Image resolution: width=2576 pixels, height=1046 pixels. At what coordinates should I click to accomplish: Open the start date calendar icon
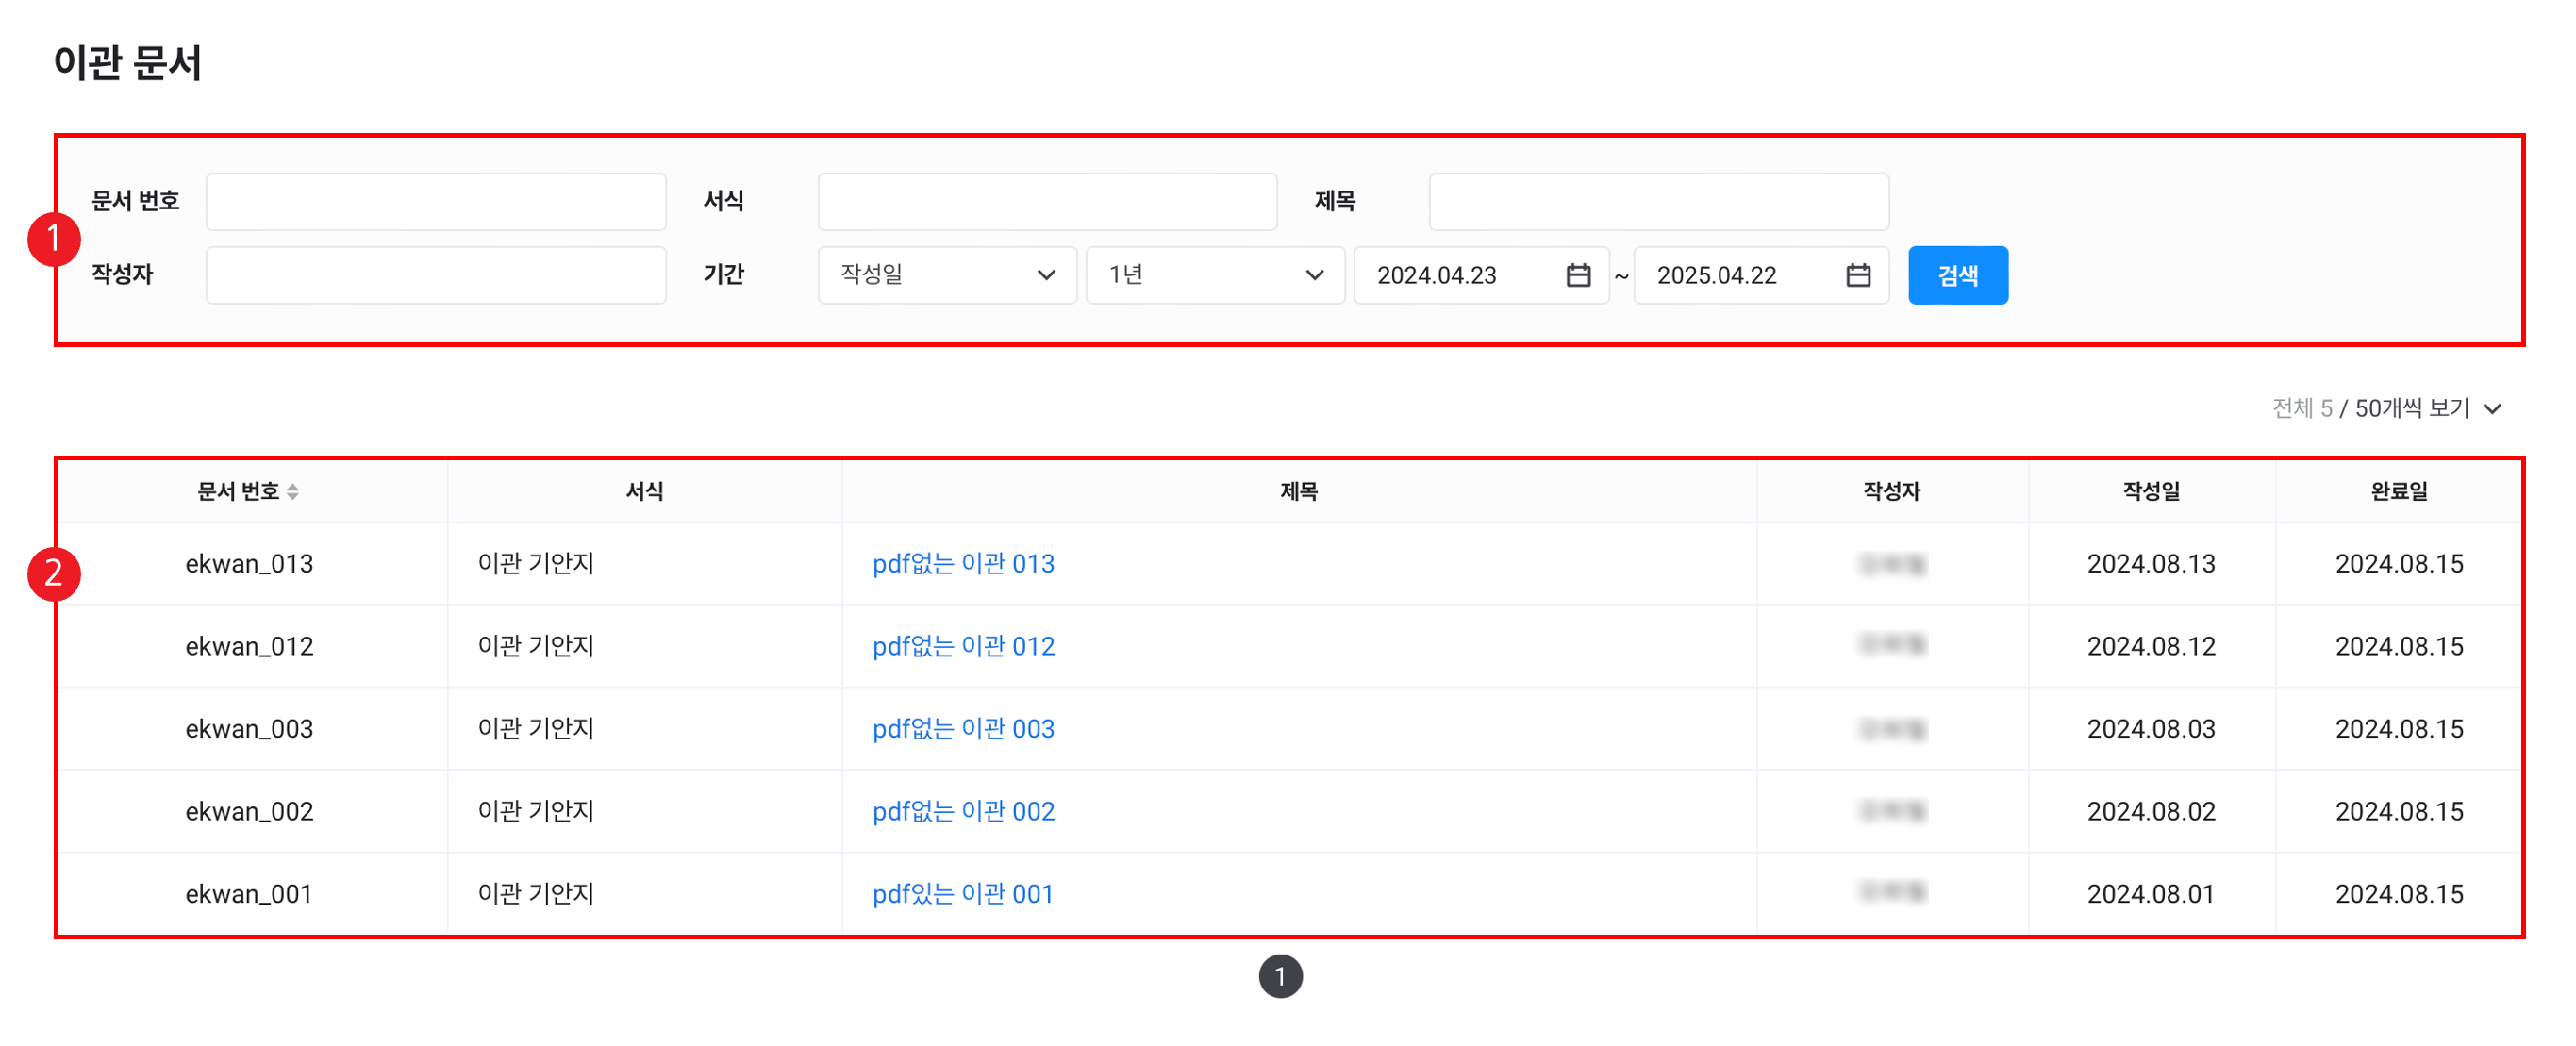[x=1577, y=275]
